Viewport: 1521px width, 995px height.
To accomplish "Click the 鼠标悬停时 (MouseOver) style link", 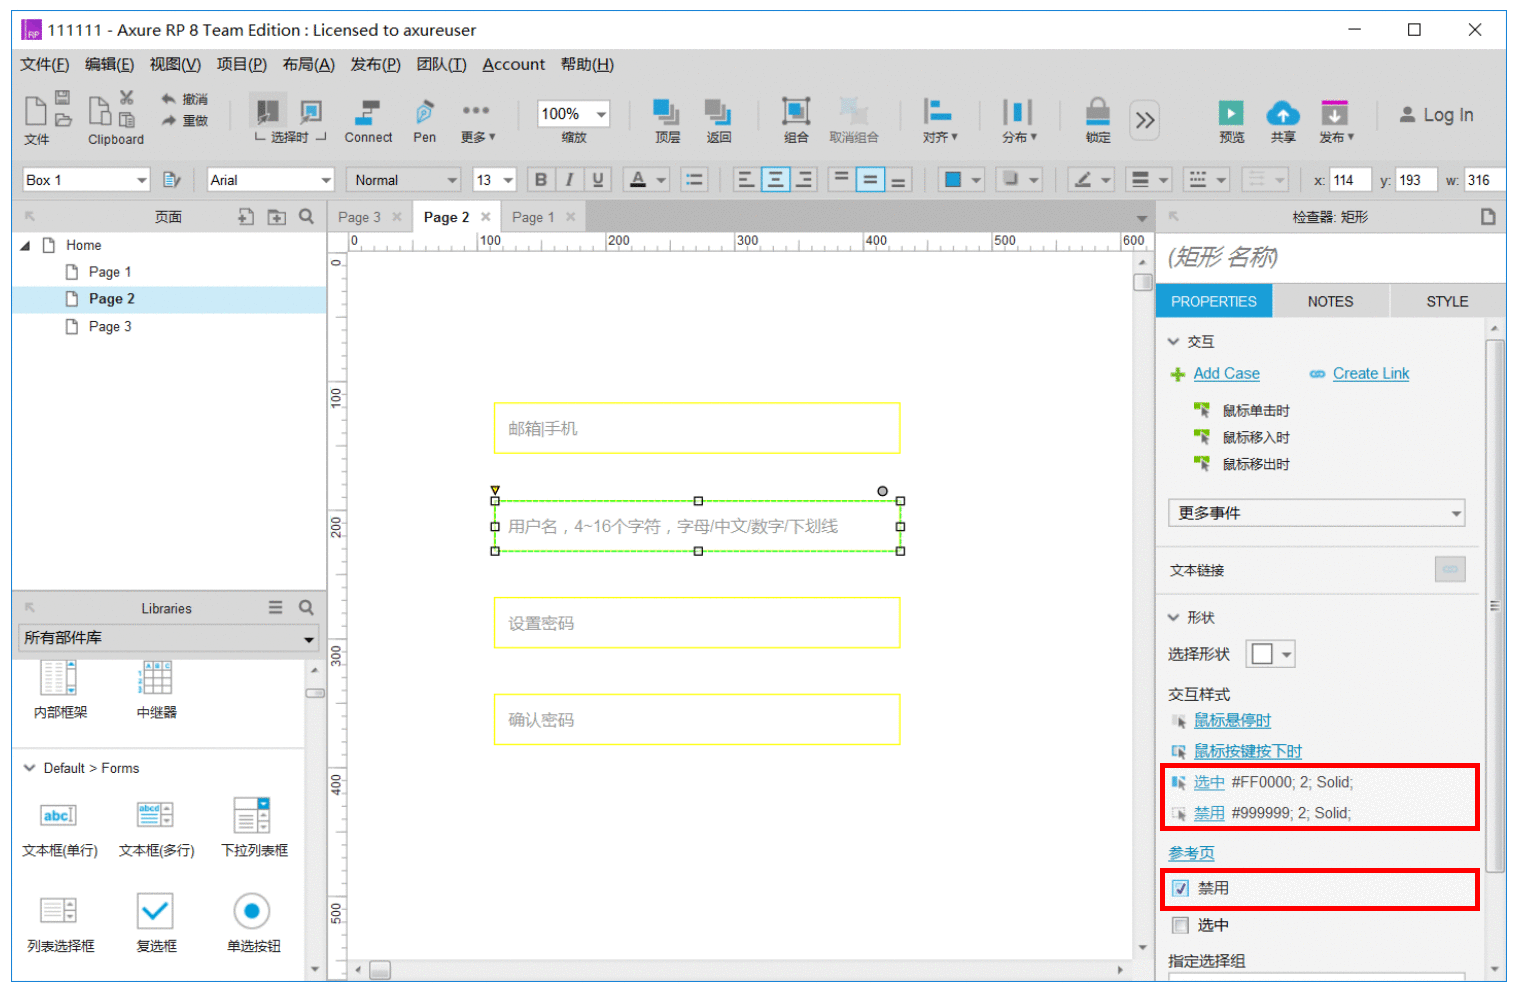I will (x=1232, y=721).
